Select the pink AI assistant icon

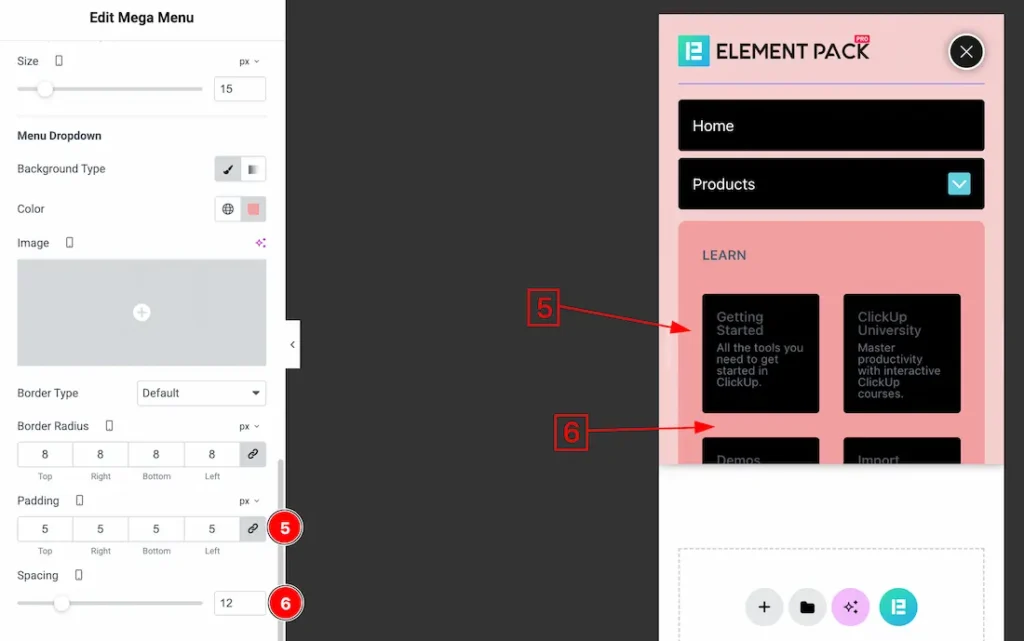(850, 607)
